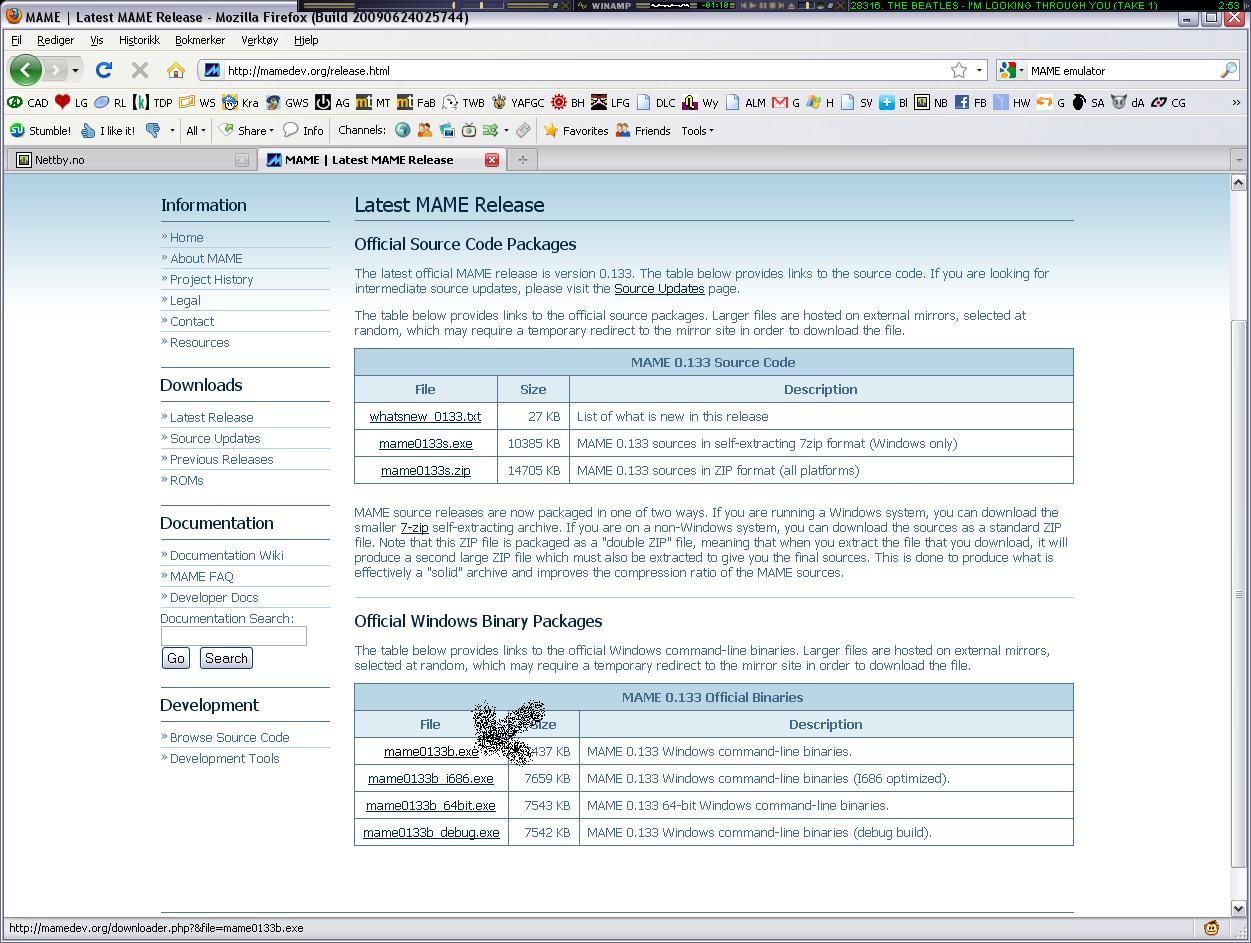Open the SA grenade bookmark
This screenshot has width=1251, height=943.
coord(1087,102)
